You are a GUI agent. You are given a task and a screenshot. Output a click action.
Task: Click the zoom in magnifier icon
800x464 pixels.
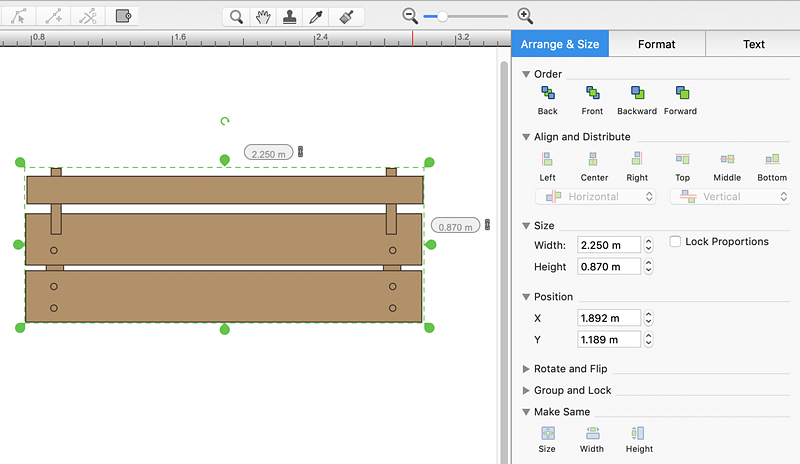(525, 16)
